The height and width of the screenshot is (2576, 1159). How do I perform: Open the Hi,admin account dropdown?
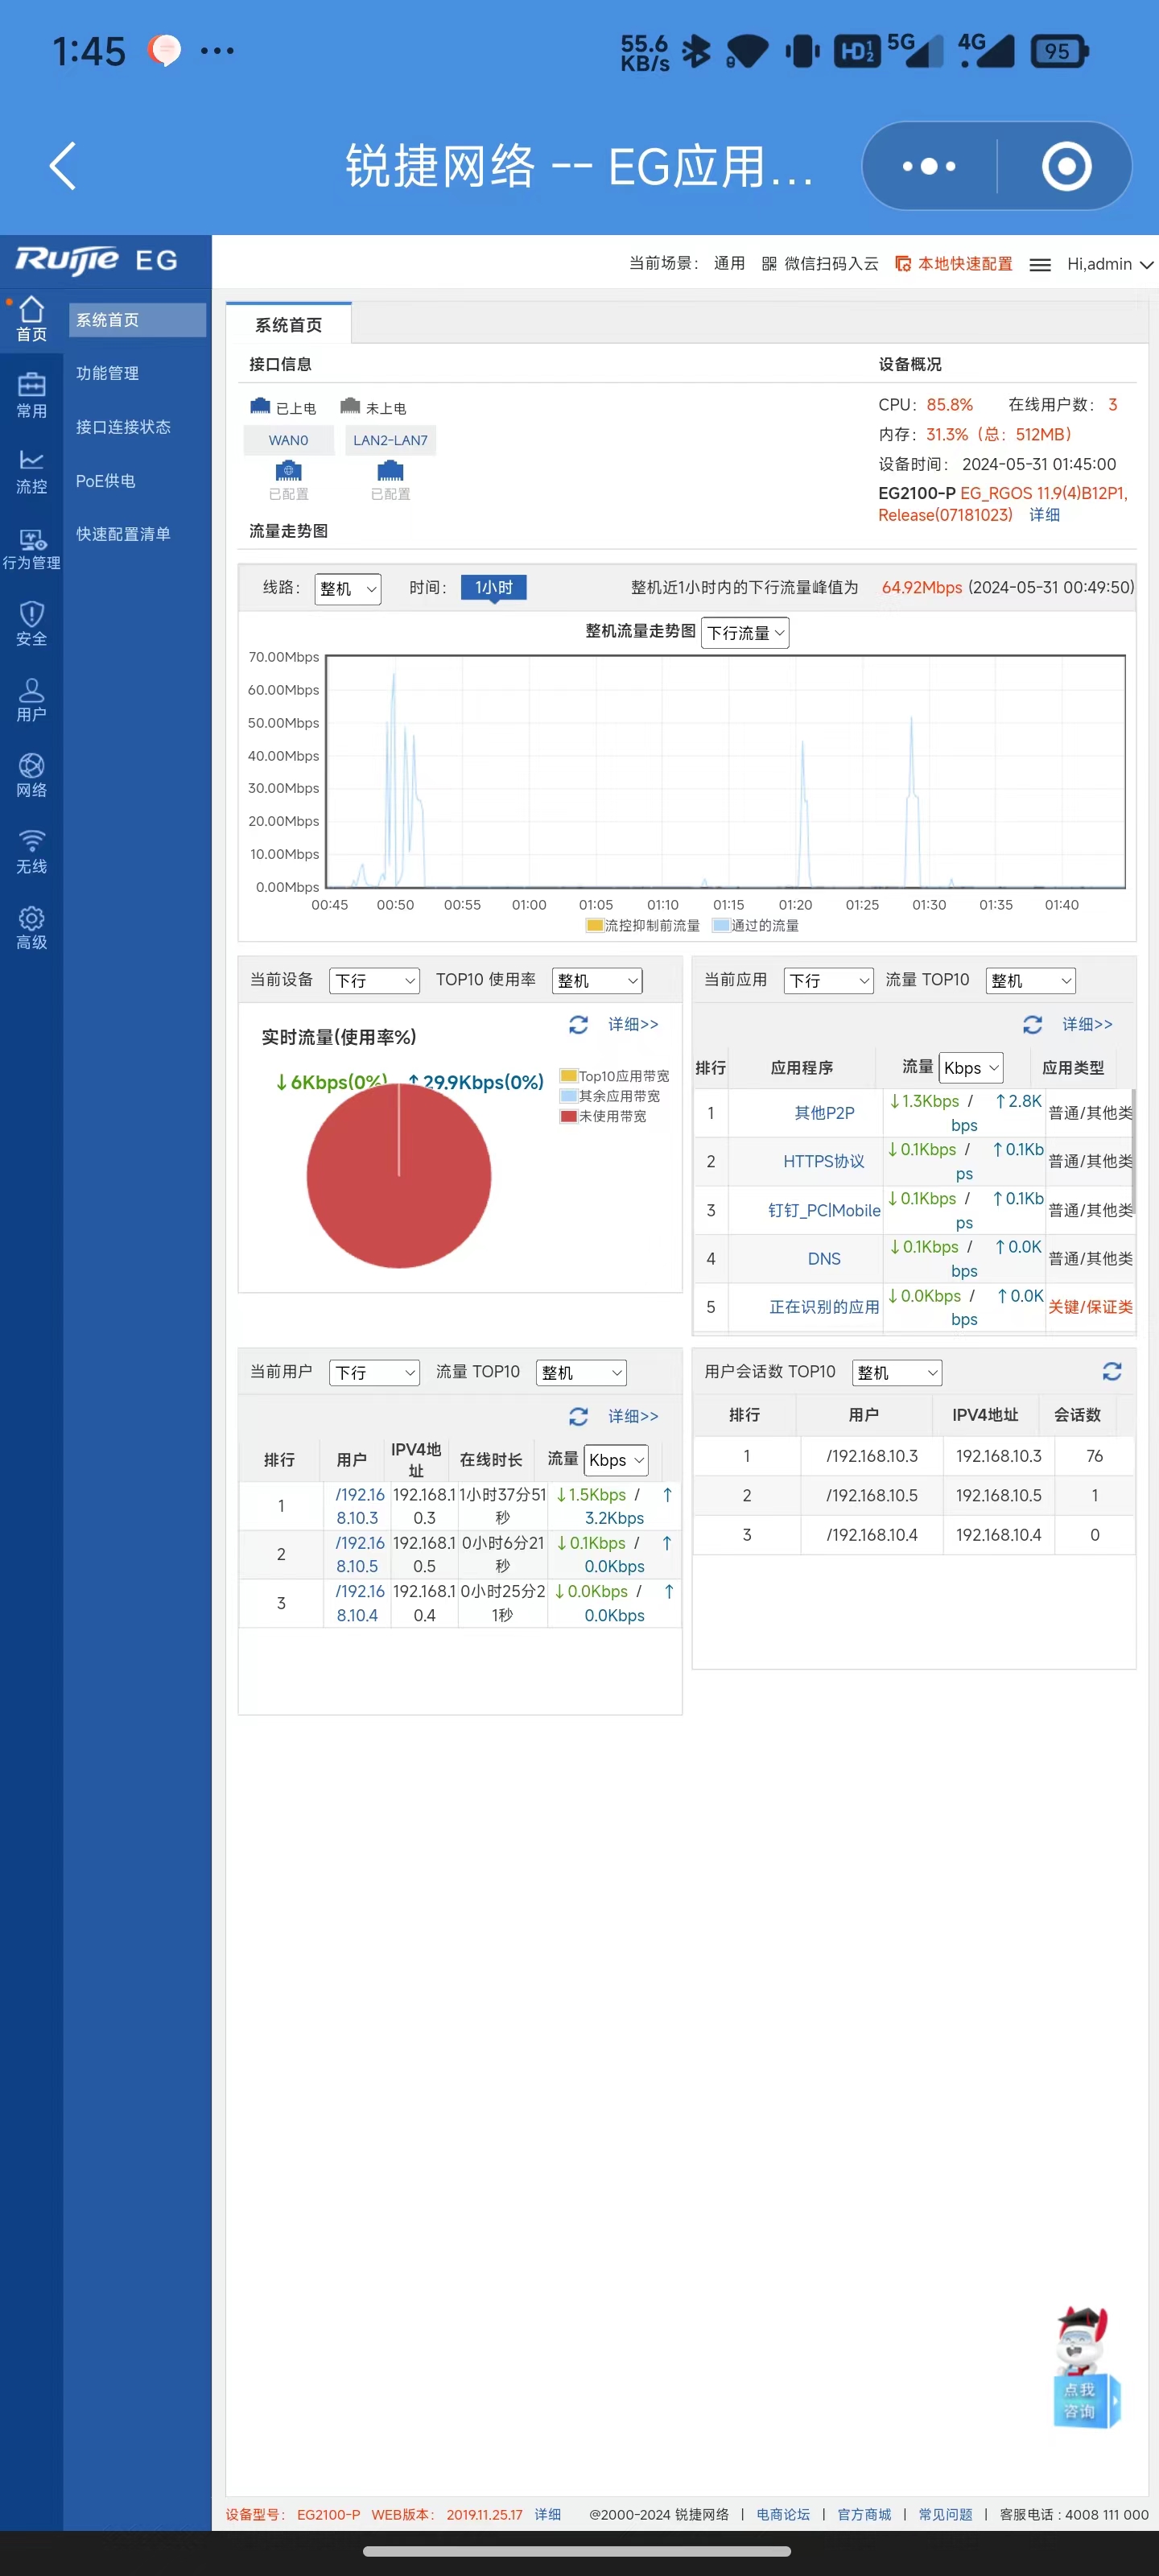tap(1109, 264)
